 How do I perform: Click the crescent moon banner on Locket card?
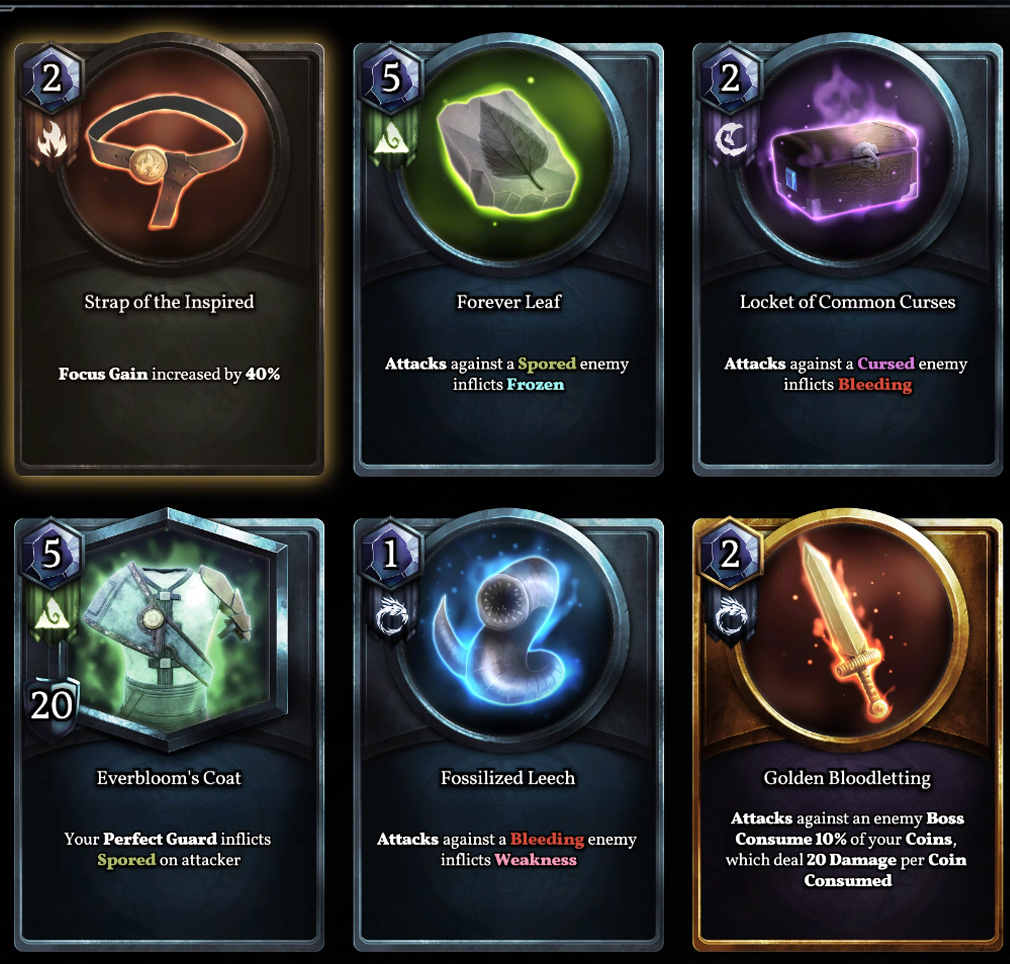pyautogui.click(x=730, y=141)
